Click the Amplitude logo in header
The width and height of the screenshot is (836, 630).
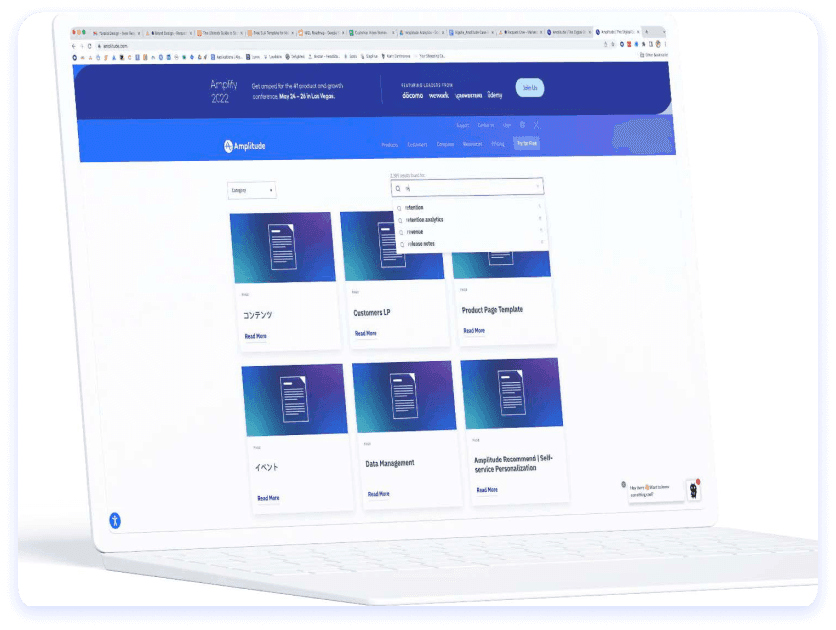coord(245,147)
